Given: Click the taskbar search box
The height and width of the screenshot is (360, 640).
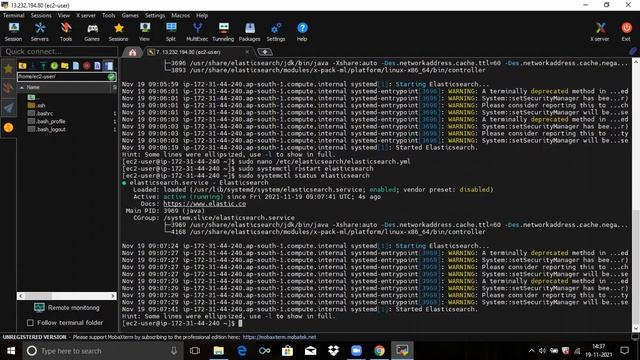Looking at the screenshot, I should tap(102, 351).
